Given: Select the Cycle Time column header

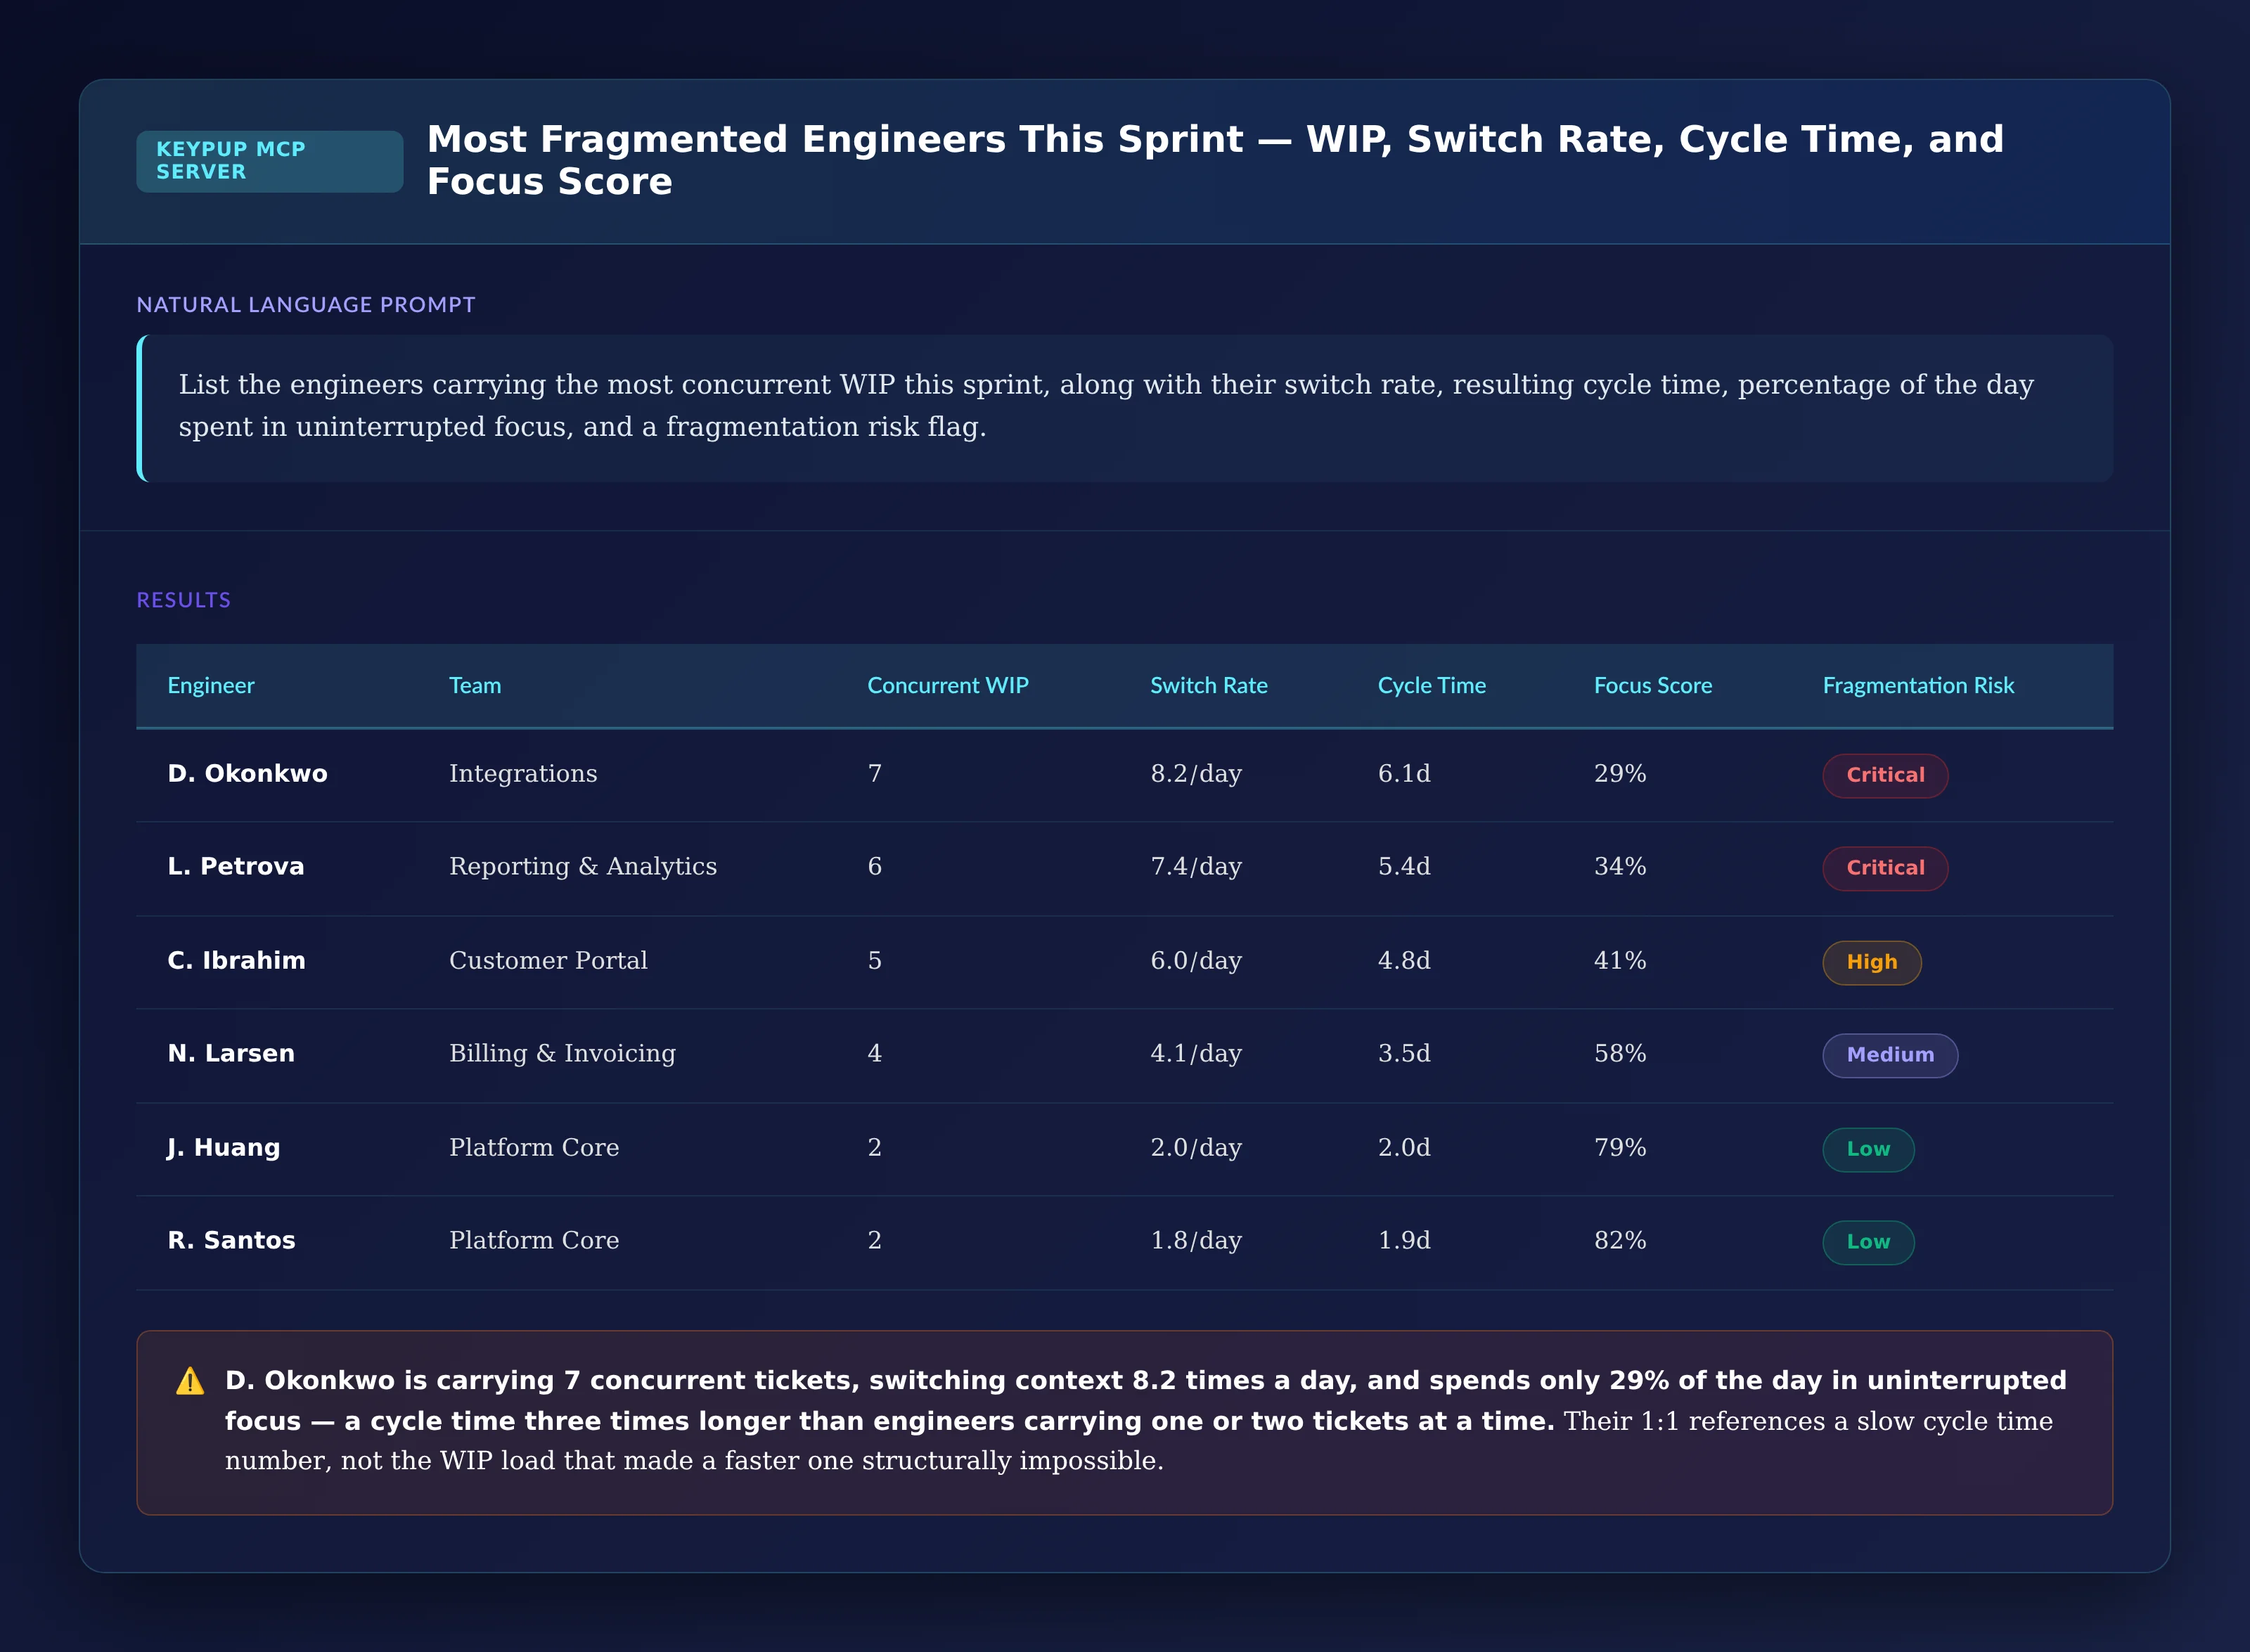Looking at the screenshot, I should click(x=1432, y=686).
